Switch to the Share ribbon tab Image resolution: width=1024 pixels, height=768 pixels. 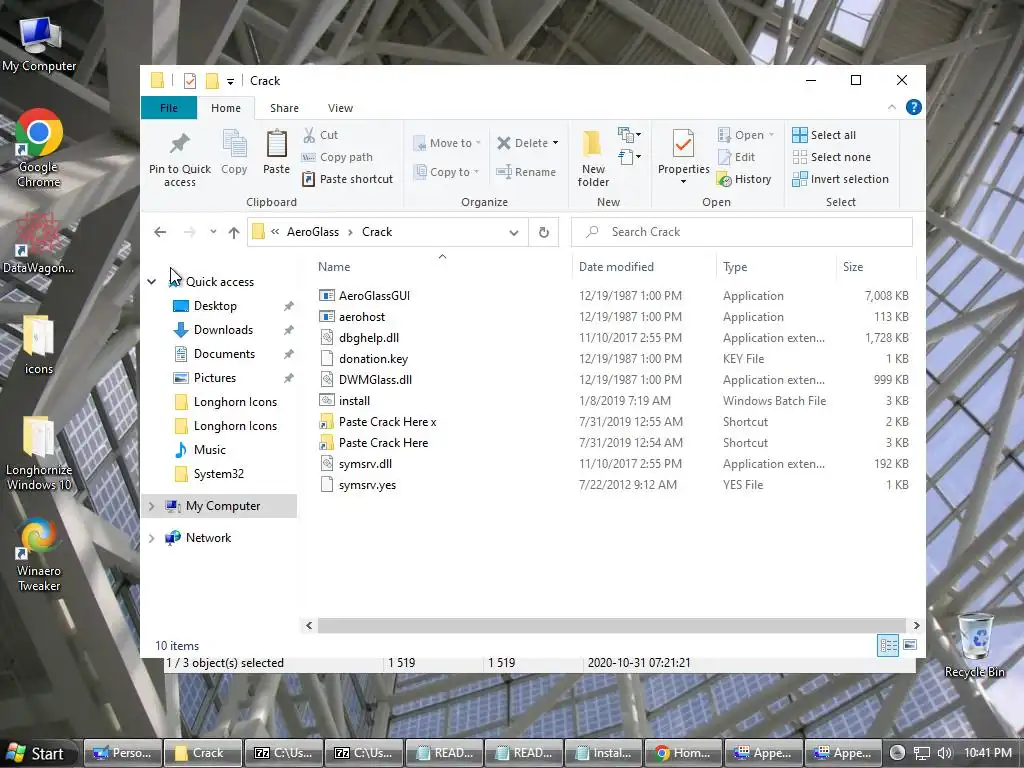(284, 108)
